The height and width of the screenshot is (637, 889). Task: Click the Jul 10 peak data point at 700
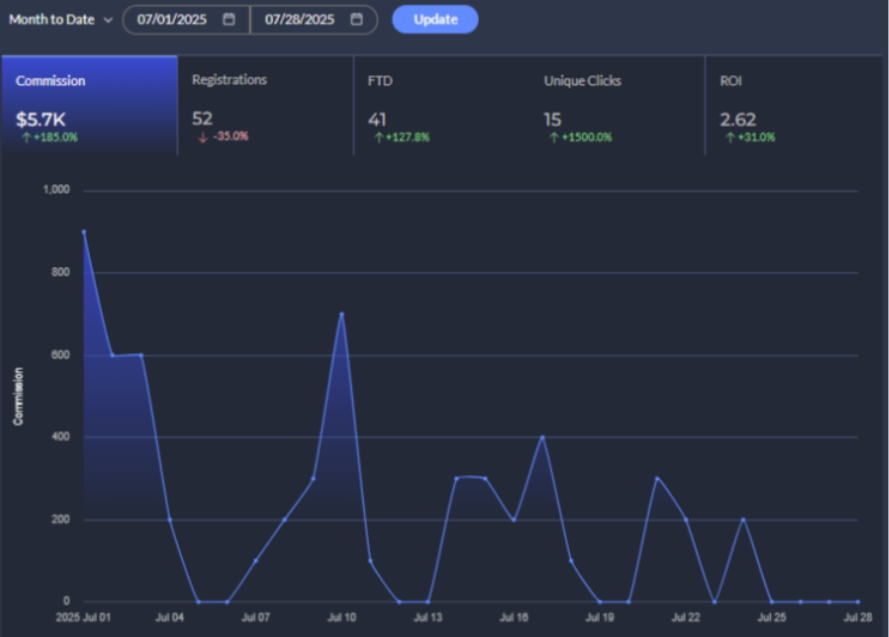(x=342, y=313)
